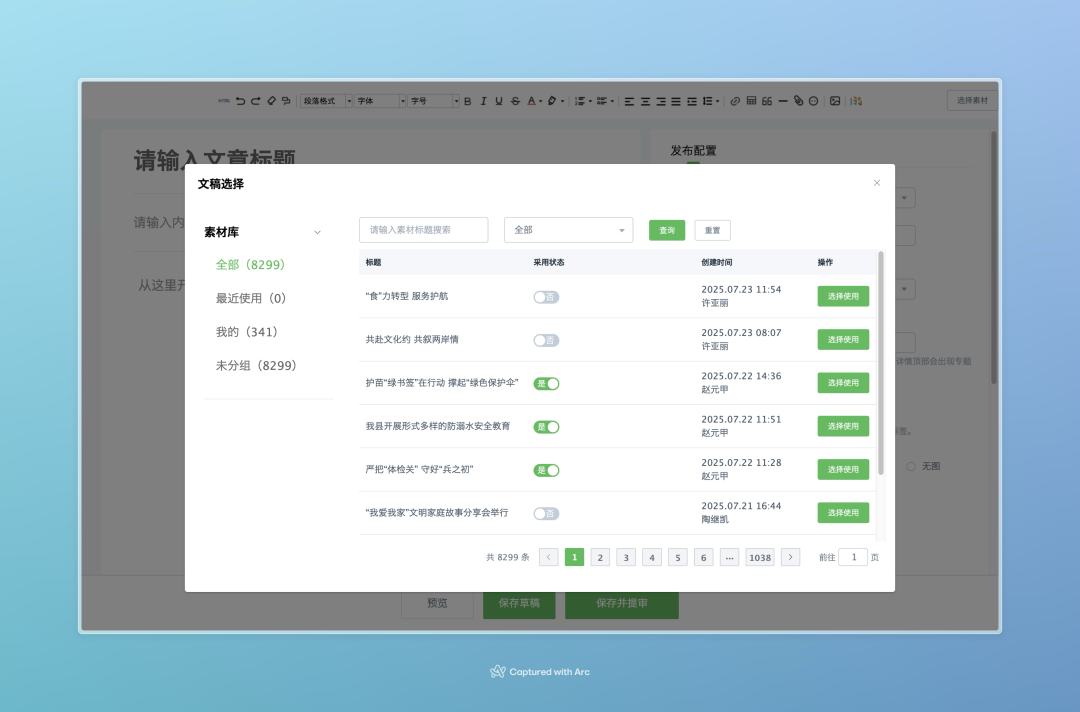Disable the 是 toggle for 护苗"绿书签"在行动

coord(546,383)
